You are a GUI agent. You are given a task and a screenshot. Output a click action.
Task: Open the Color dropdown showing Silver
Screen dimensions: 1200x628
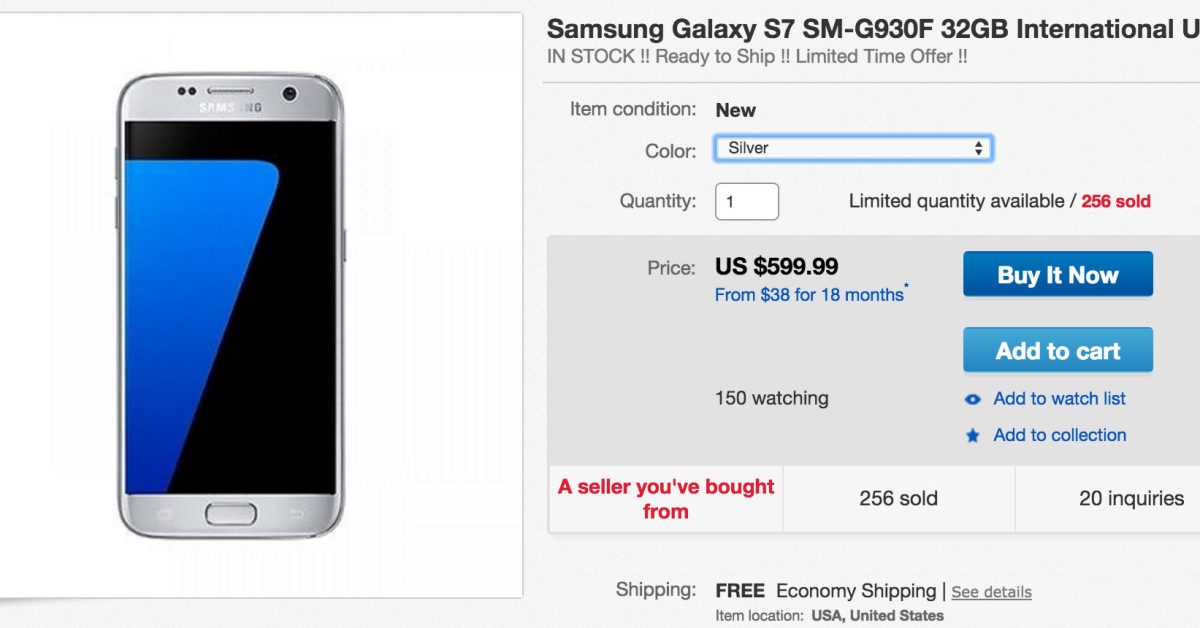(x=852, y=149)
